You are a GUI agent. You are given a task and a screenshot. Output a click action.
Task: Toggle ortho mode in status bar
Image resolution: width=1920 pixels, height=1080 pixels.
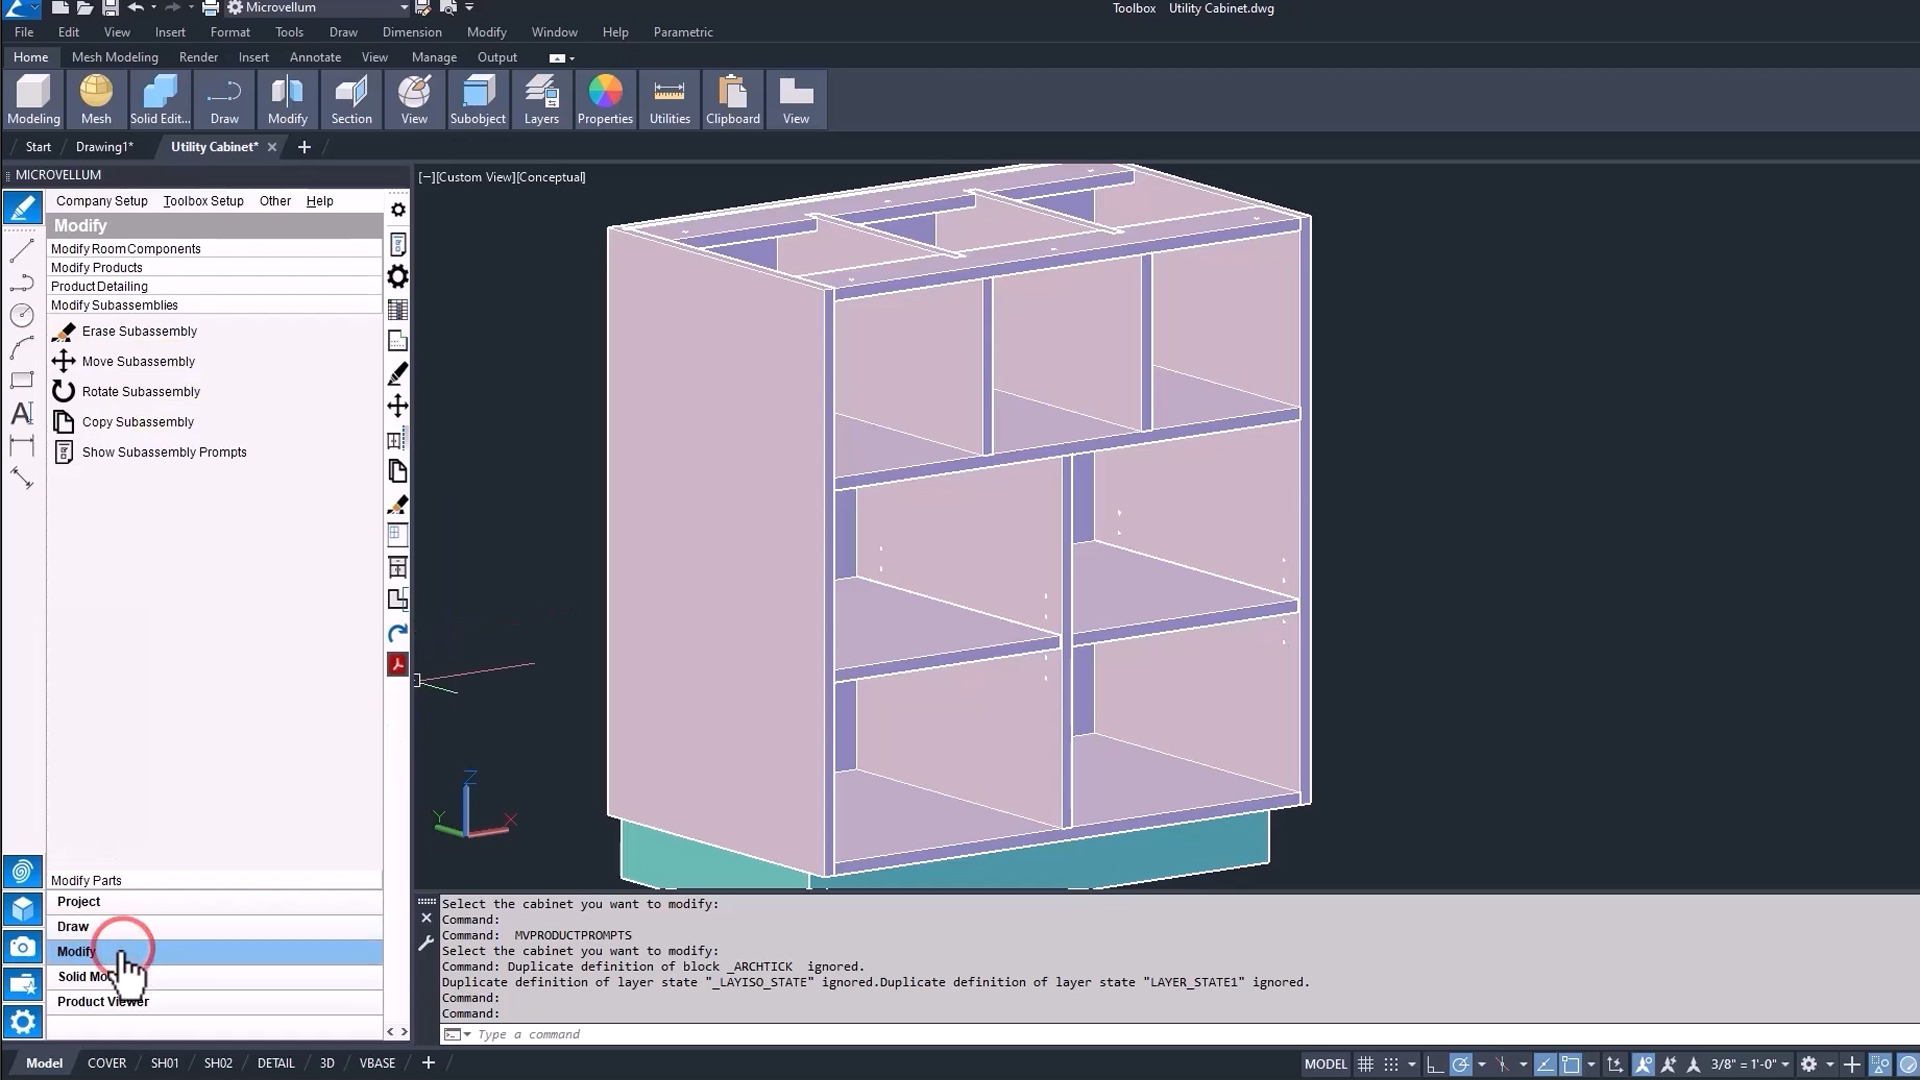(1435, 1064)
